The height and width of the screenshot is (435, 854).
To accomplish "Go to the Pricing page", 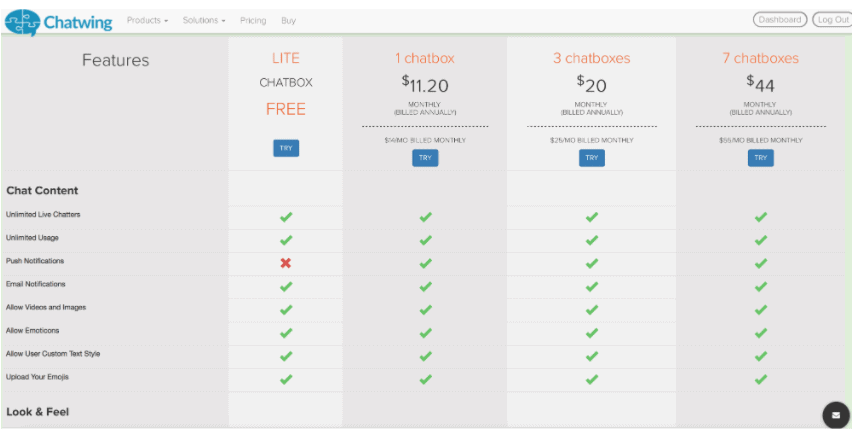I will [x=253, y=21].
